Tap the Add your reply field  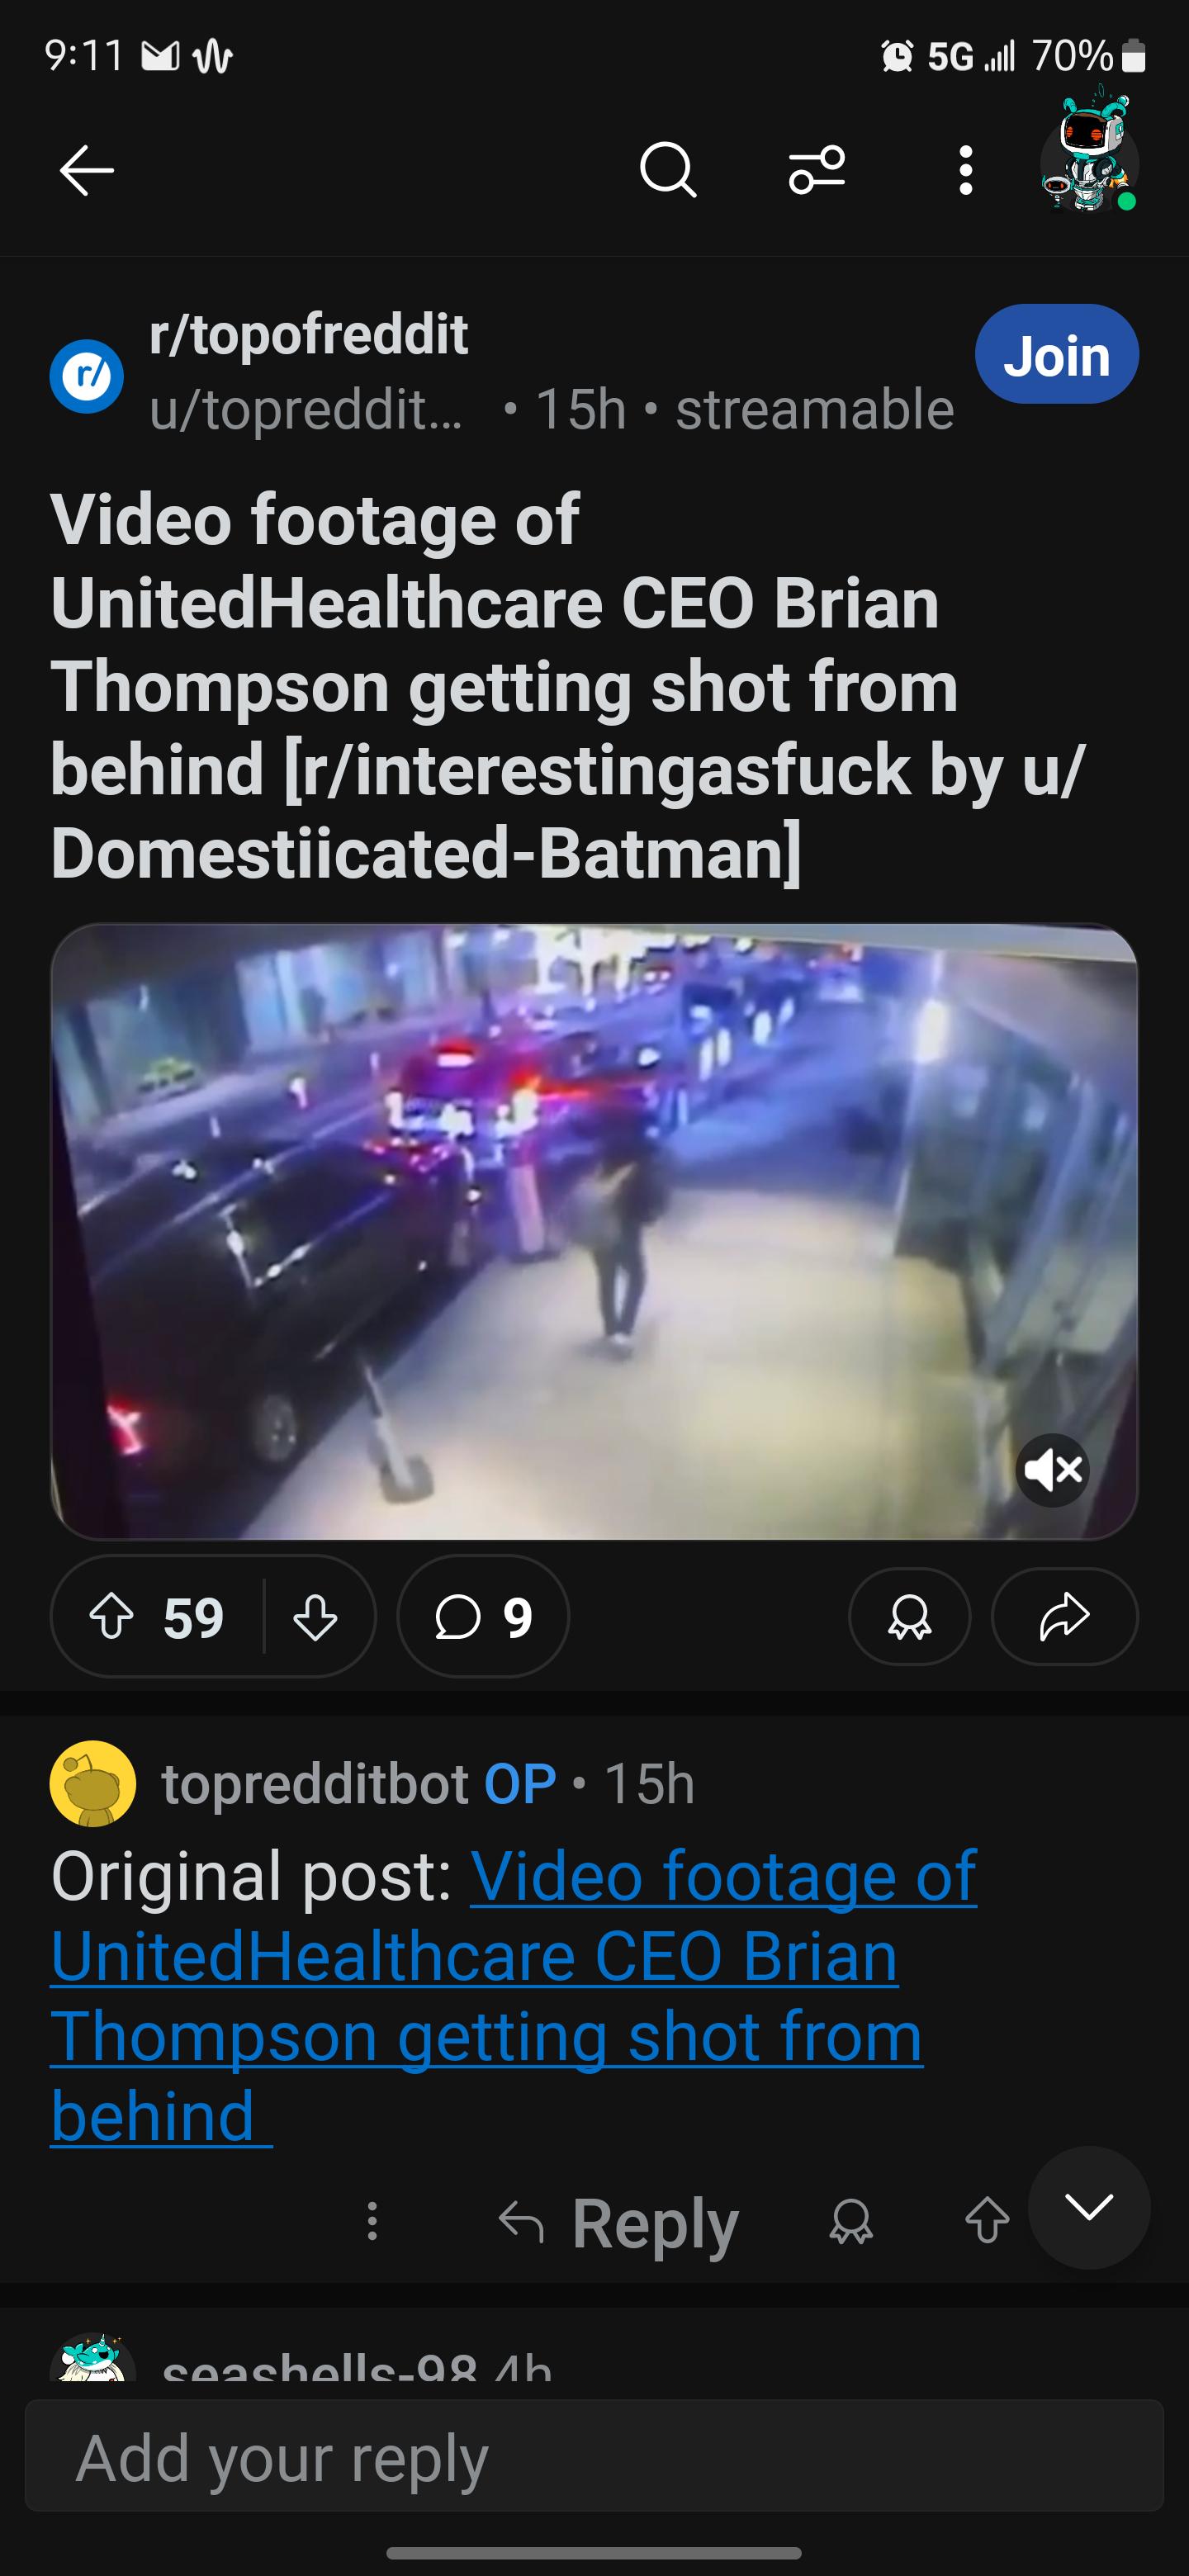point(594,2456)
